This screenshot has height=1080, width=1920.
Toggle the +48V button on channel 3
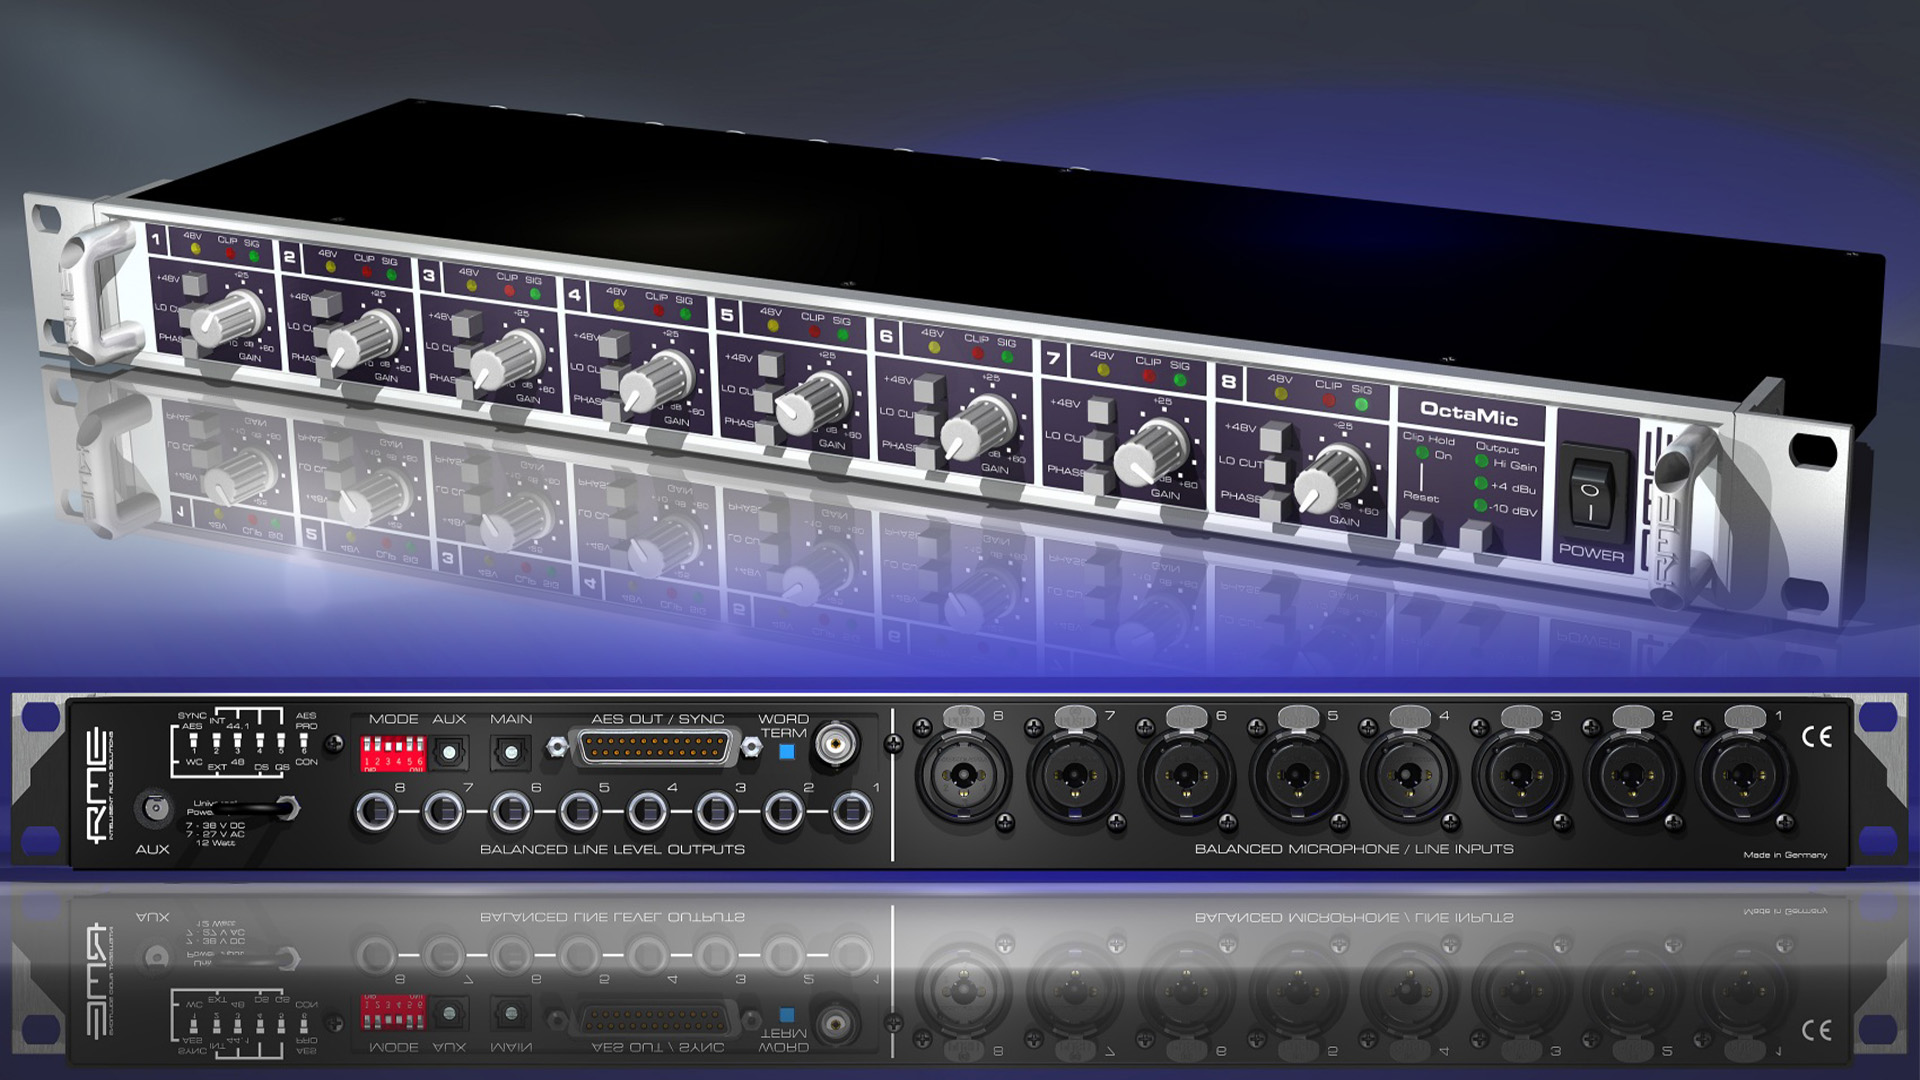466,323
